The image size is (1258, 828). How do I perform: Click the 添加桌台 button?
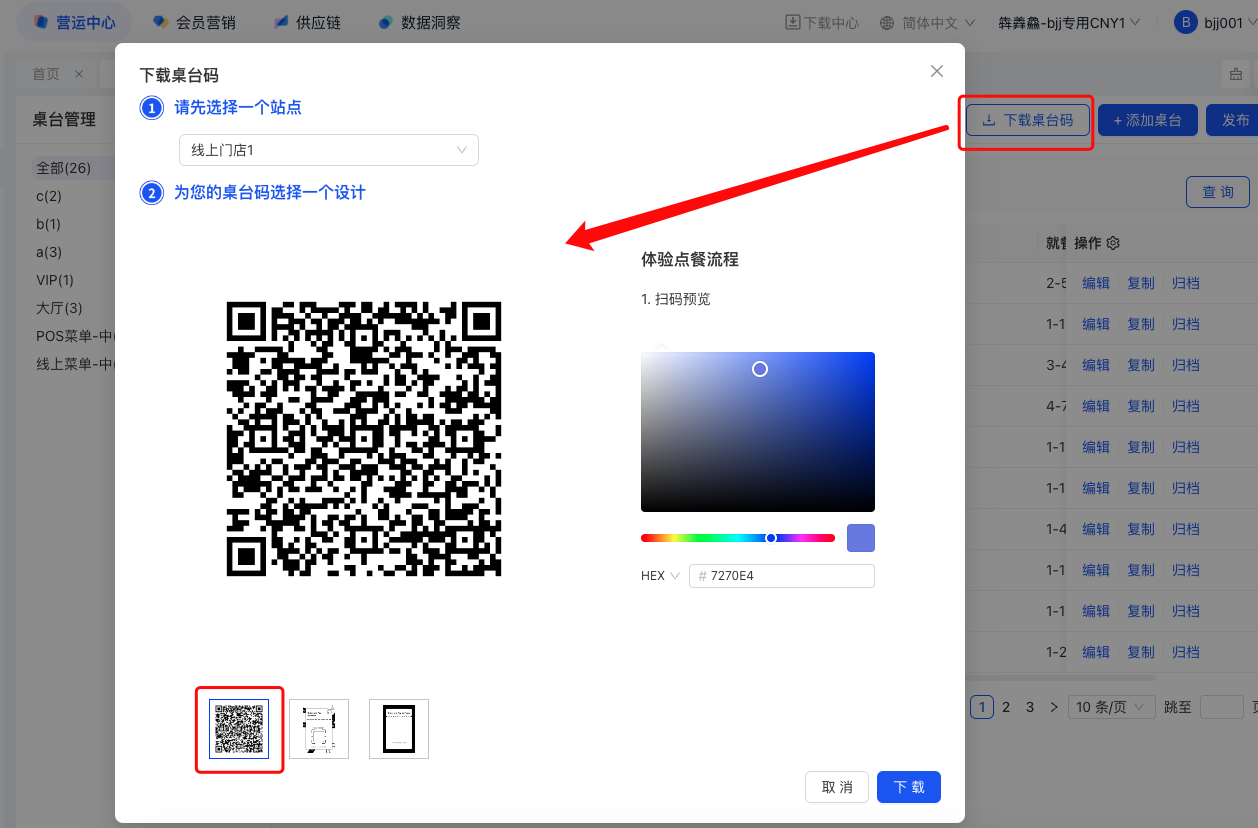pyautogui.click(x=1147, y=120)
